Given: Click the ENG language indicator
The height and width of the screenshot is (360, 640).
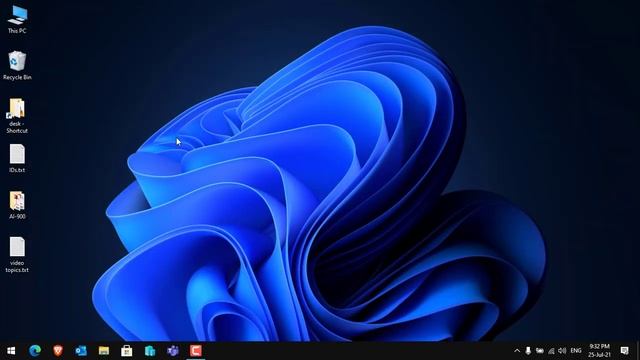Looking at the screenshot, I should (x=576, y=351).
